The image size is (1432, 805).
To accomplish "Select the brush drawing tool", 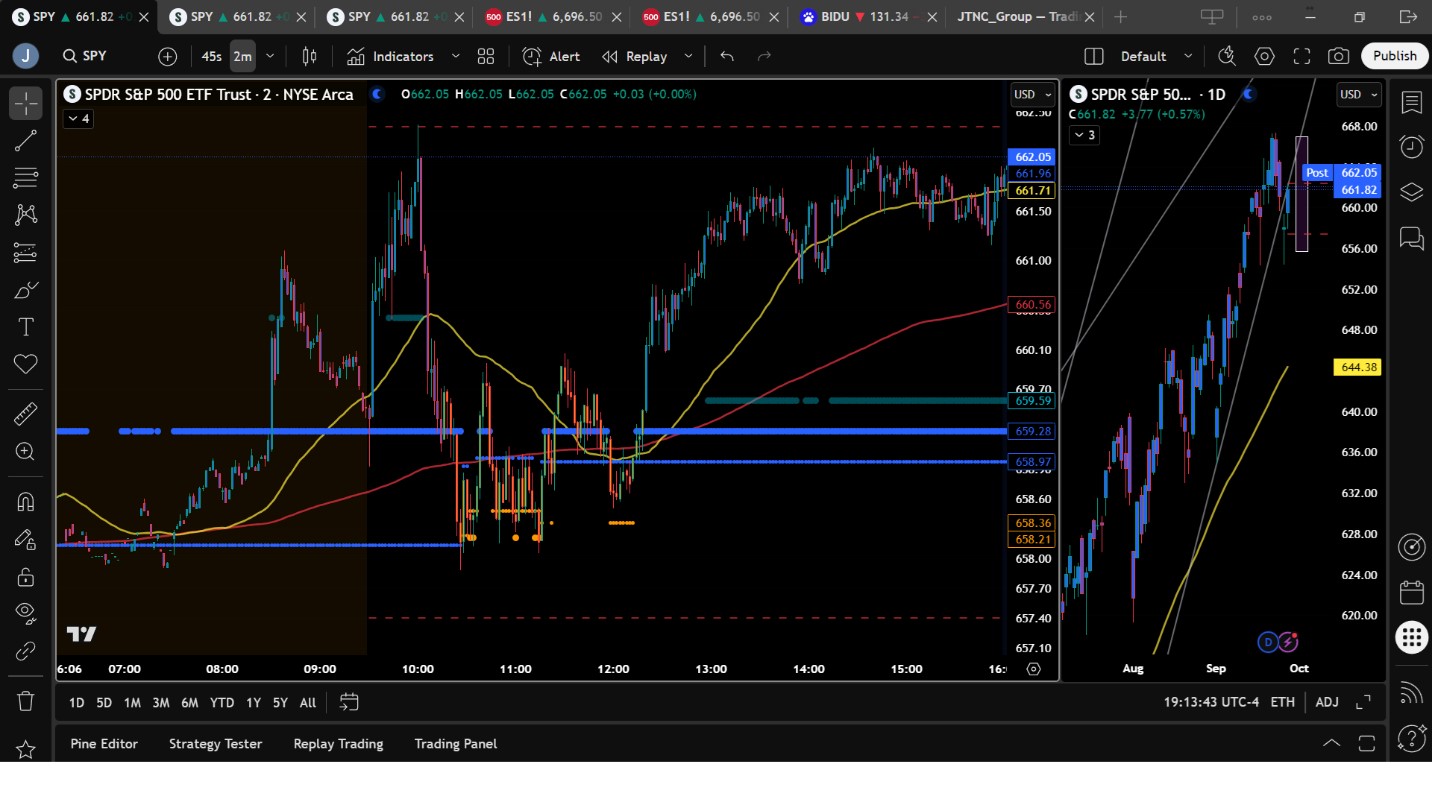I will [x=26, y=290].
